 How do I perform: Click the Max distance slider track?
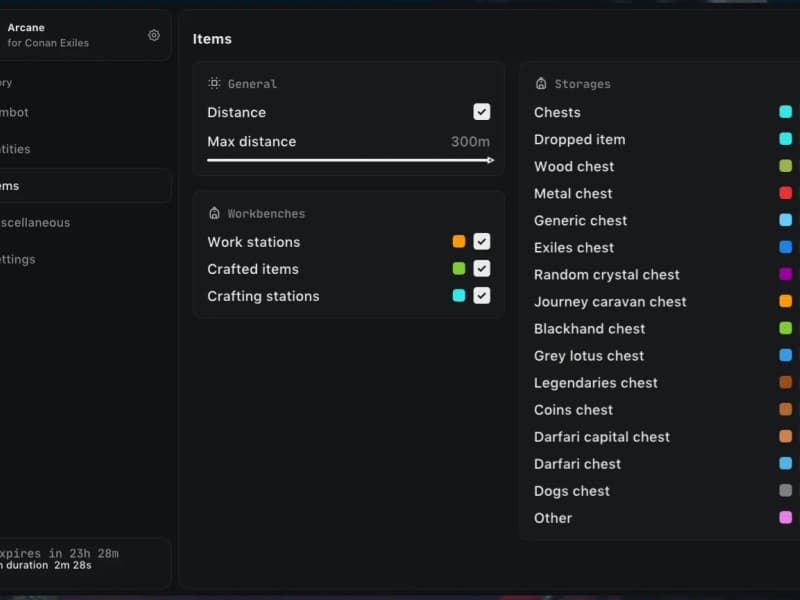(350, 160)
